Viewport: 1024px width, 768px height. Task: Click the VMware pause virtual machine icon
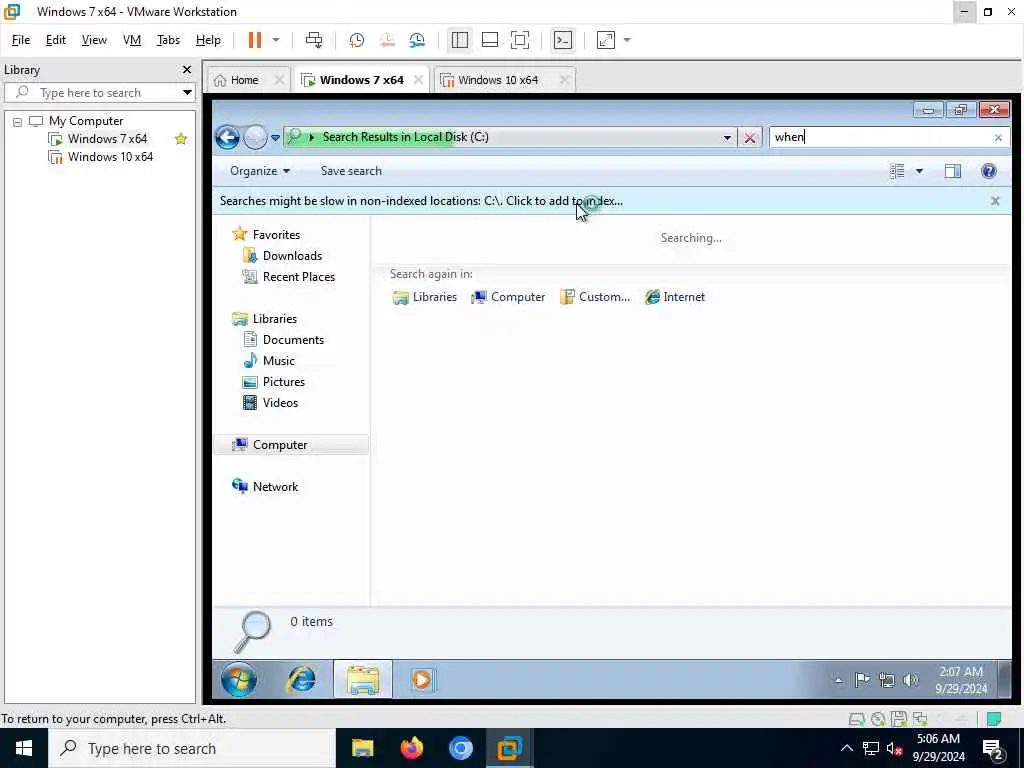[x=255, y=40]
